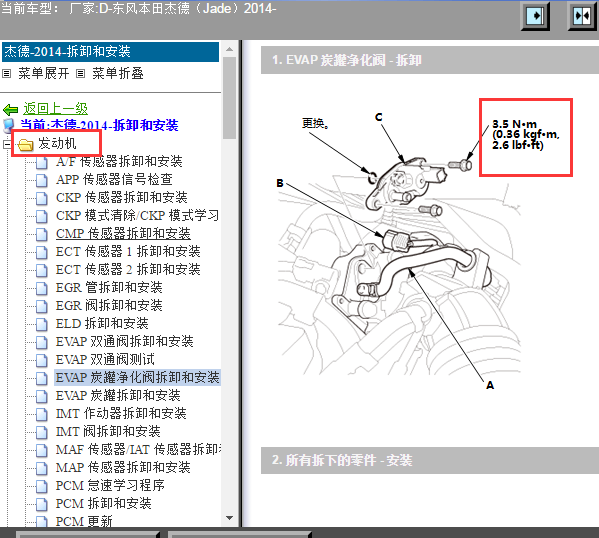Click the 杰德-2014-拆卸和安装 title bar
The image size is (599, 538).
[110, 52]
